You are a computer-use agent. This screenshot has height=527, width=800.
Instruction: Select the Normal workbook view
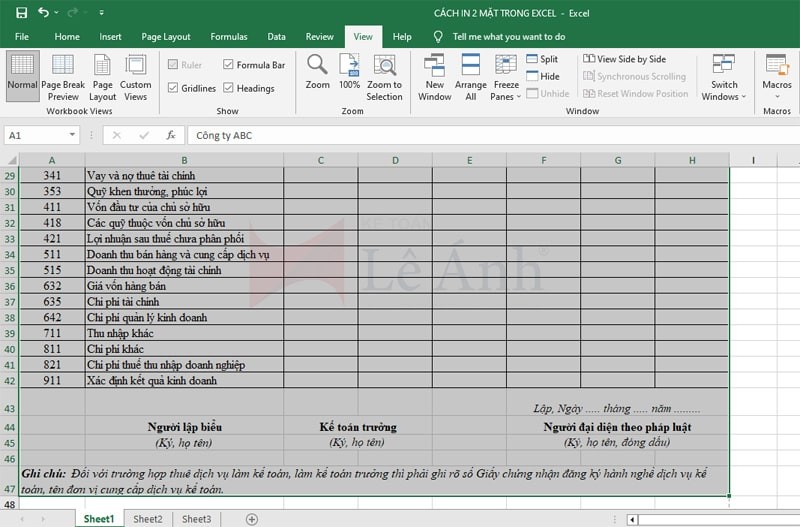(22, 76)
